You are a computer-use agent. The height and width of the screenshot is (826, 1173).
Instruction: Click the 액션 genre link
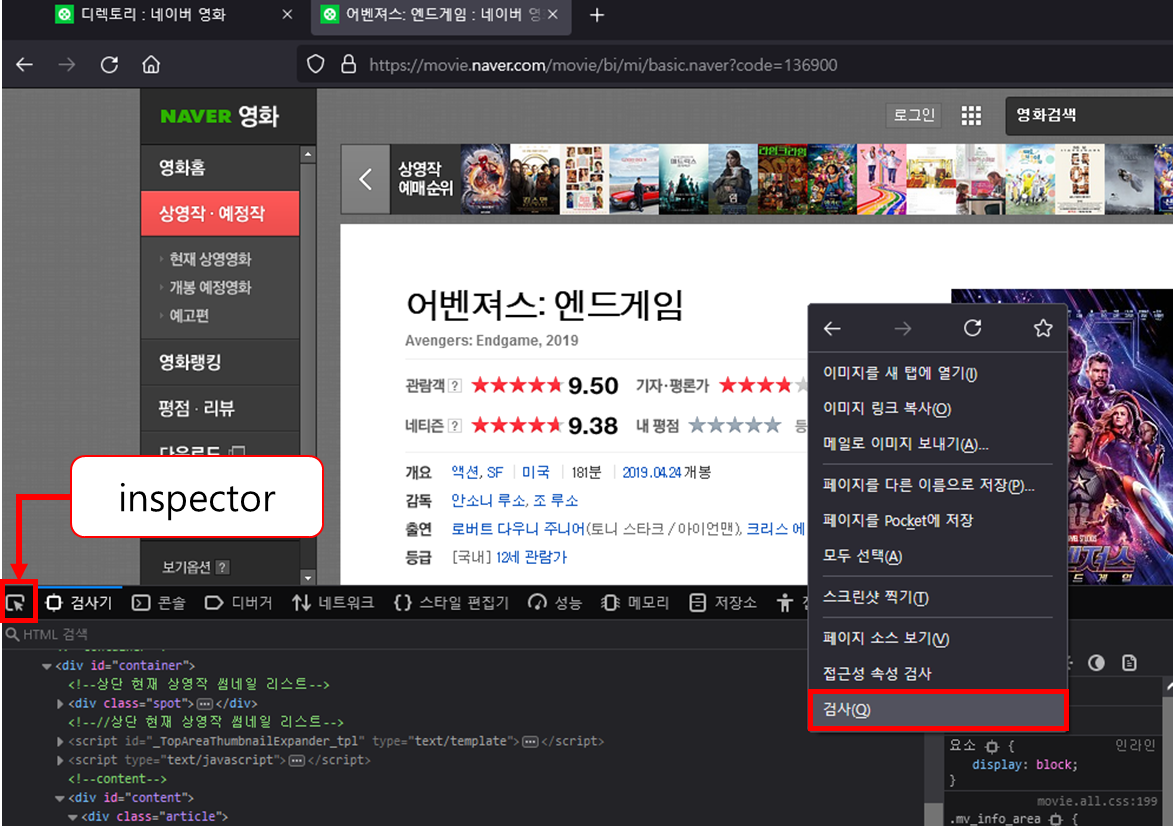465,472
